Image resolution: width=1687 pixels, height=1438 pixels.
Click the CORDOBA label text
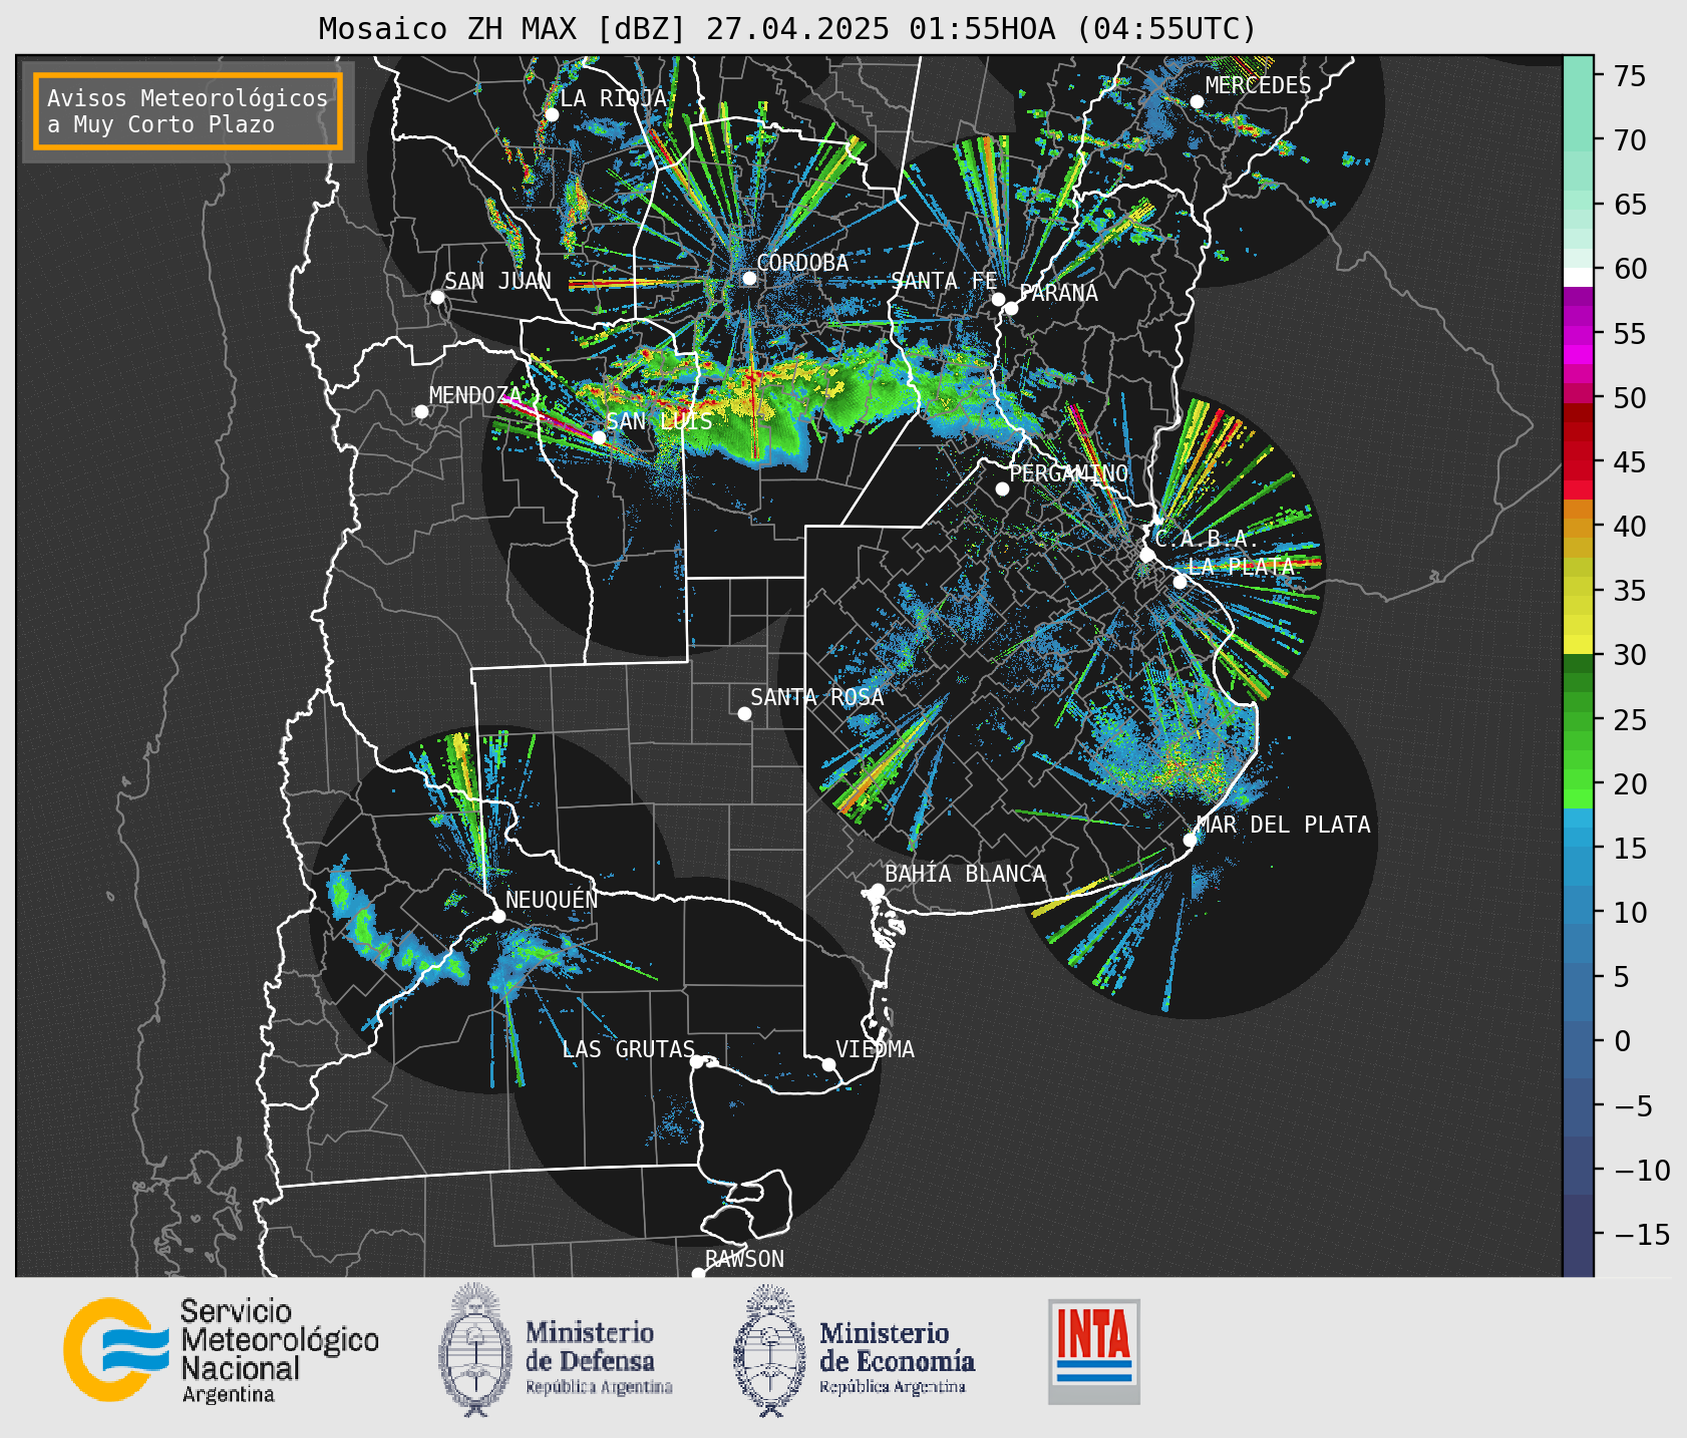[803, 262]
